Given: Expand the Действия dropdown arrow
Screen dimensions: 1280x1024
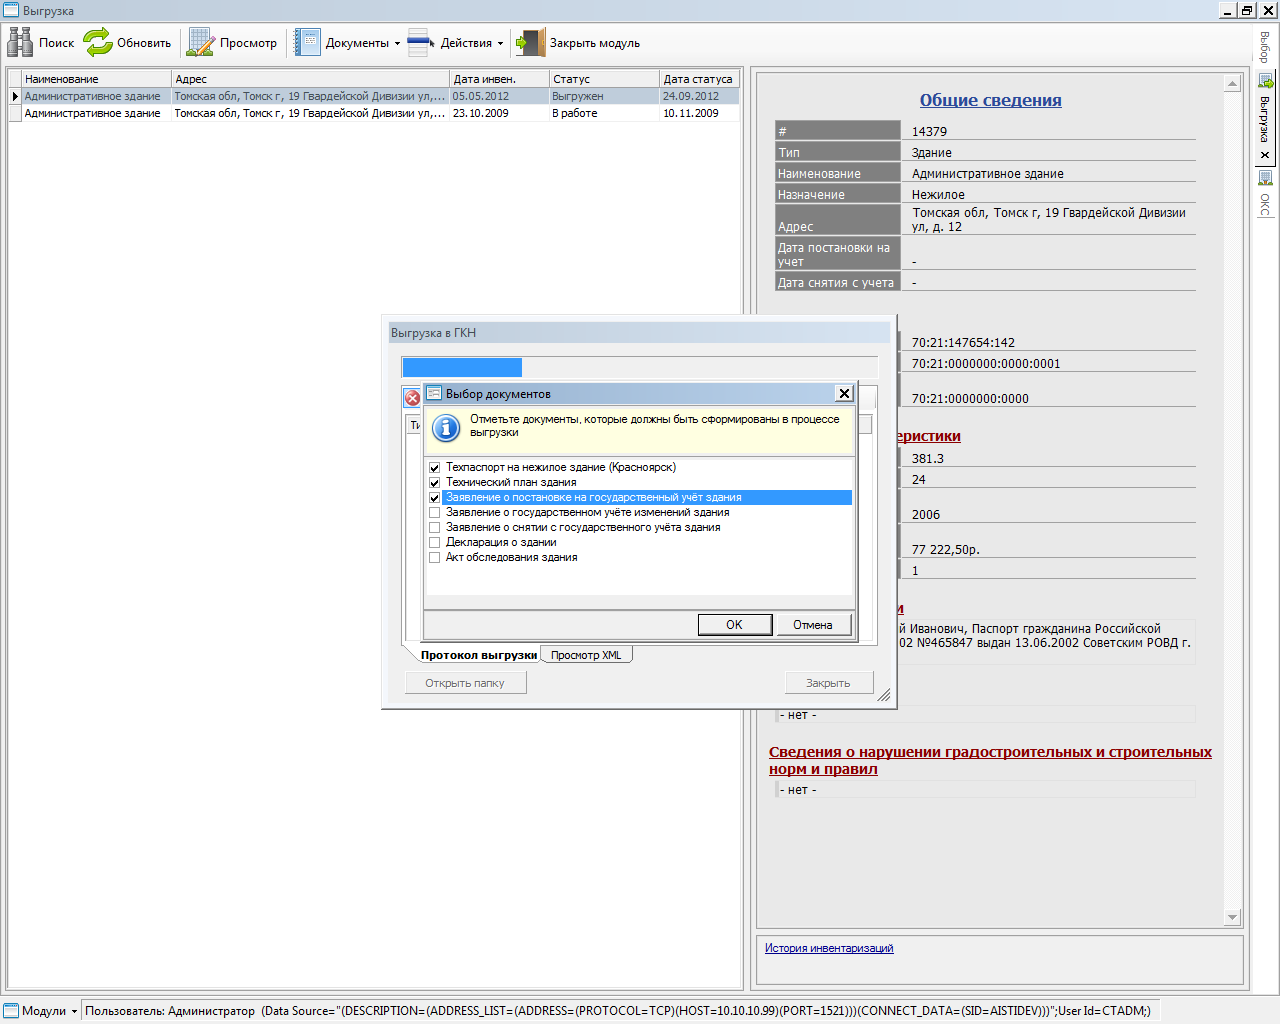Looking at the screenshot, I should coord(500,44).
